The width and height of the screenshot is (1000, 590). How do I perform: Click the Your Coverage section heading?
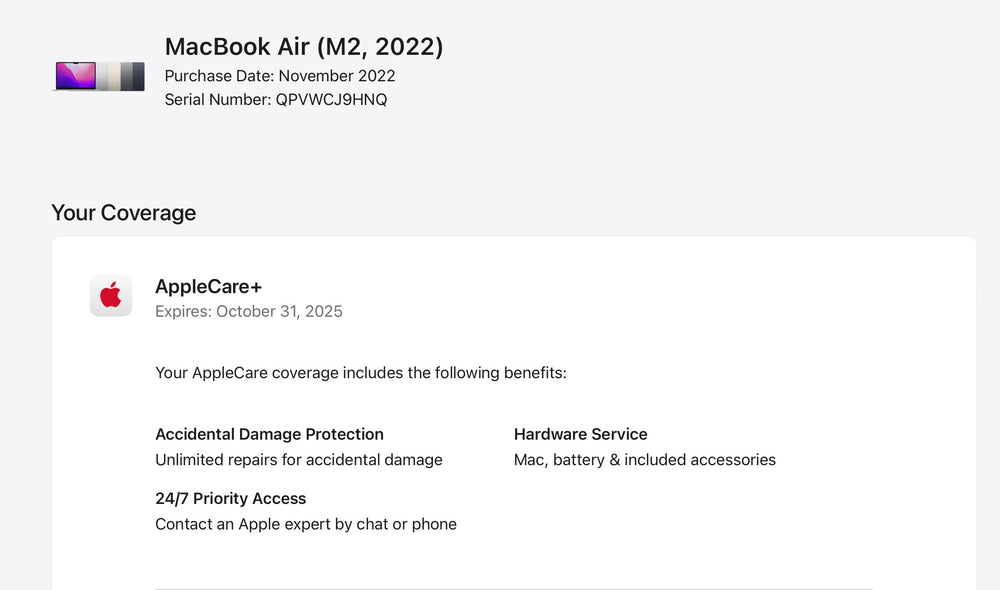123,213
